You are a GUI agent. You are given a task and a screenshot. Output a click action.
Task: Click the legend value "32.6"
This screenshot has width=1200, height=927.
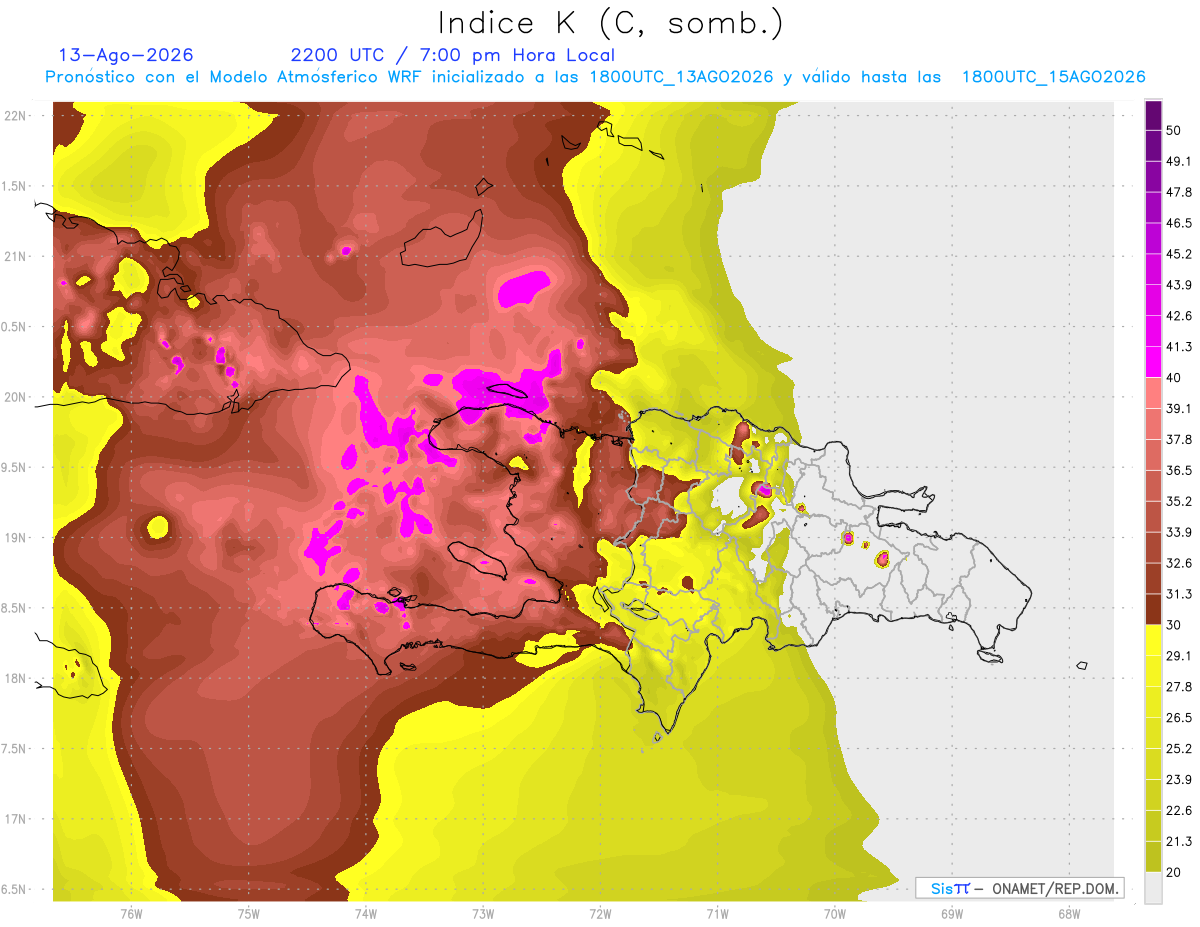coord(1179,564)
